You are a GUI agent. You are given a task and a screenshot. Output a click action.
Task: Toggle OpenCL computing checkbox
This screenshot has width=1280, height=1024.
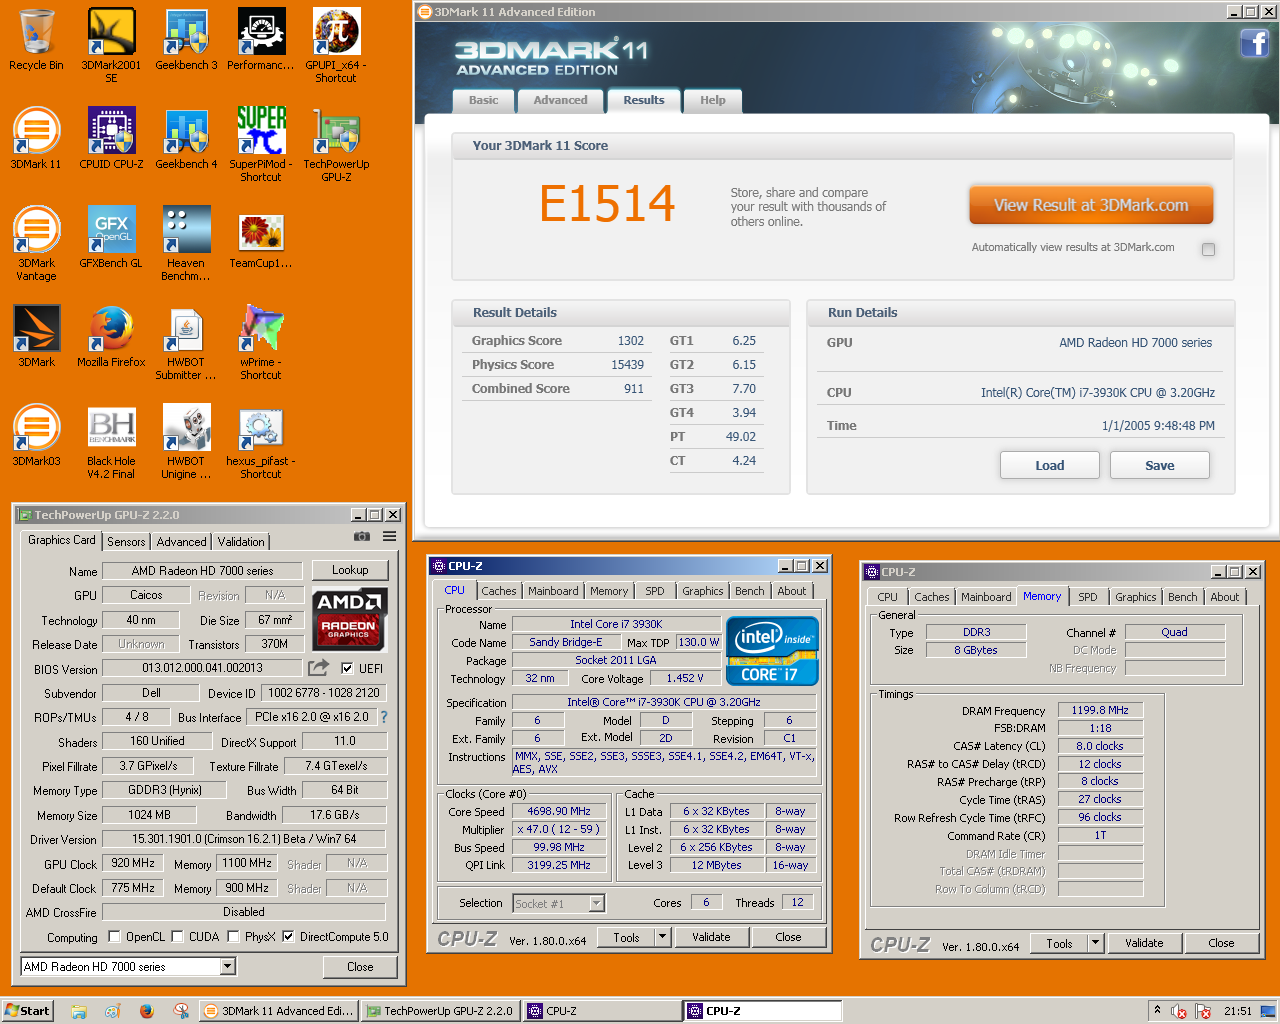[x=114, y=937]
